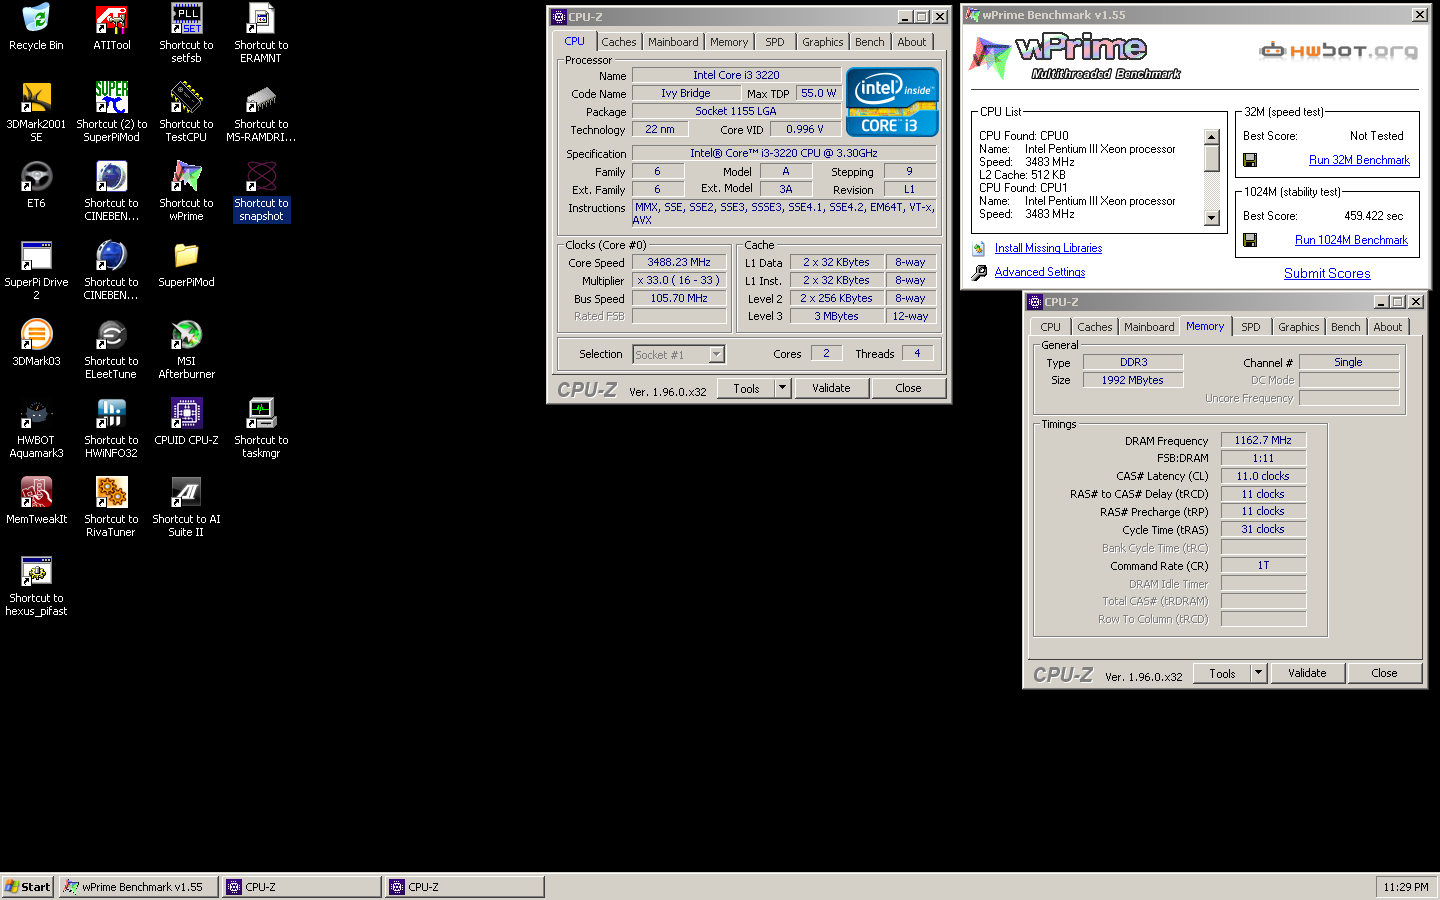
Task: Click the Close button in CPU-Z CPU window
Action: [909, 388]
